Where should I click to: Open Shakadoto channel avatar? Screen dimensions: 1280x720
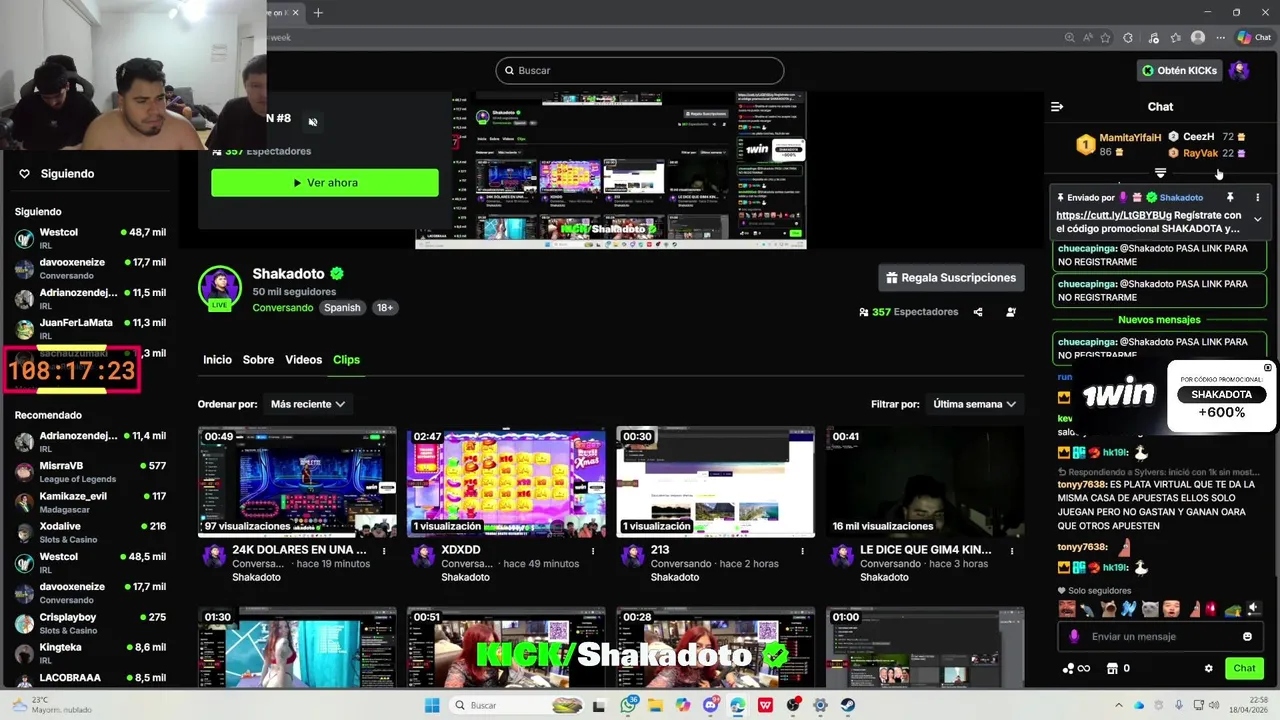[220, 288]
